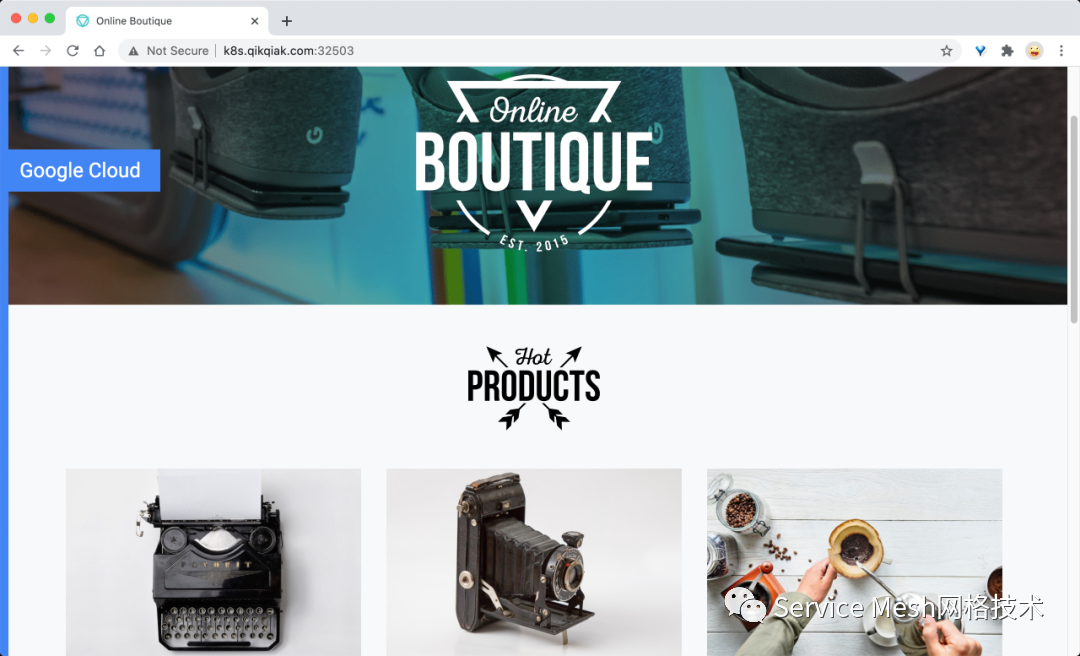This screenshot has width=1080, height=656.
Task: Click the page vertical scrollbar
Action: tap(1073, 219)
